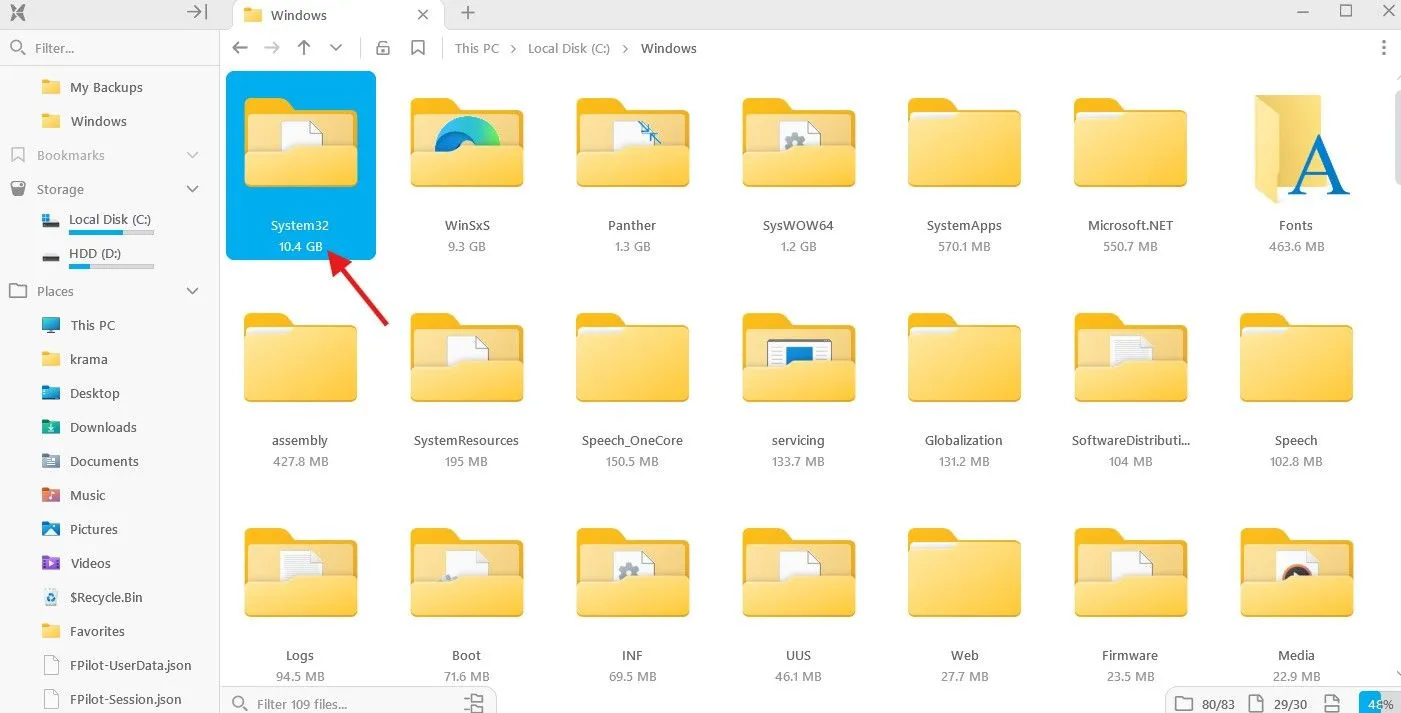This screenshot has height=713, width=1401.
Task: Toggle tree view icon beside file filter
Action: pyautogui.click(x=474, y=702)
